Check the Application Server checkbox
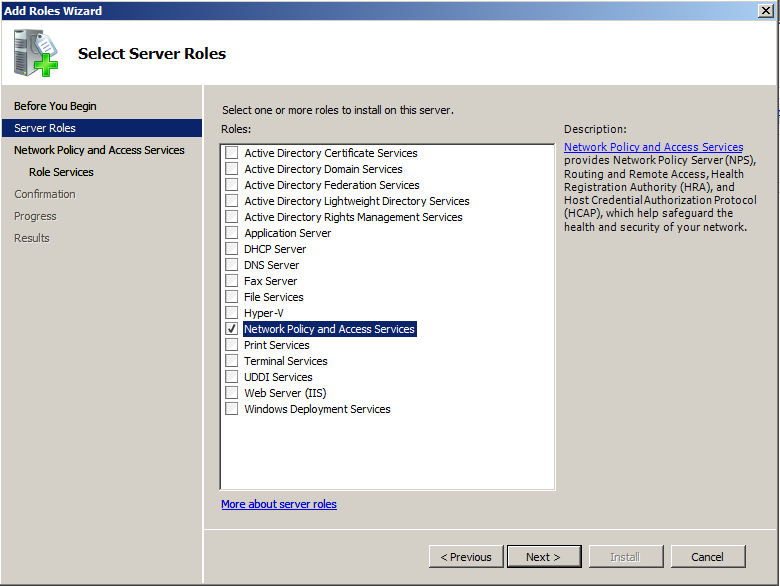Image resolution: width=780 pixels, height=586 pixels. click(x=231, y=232)
